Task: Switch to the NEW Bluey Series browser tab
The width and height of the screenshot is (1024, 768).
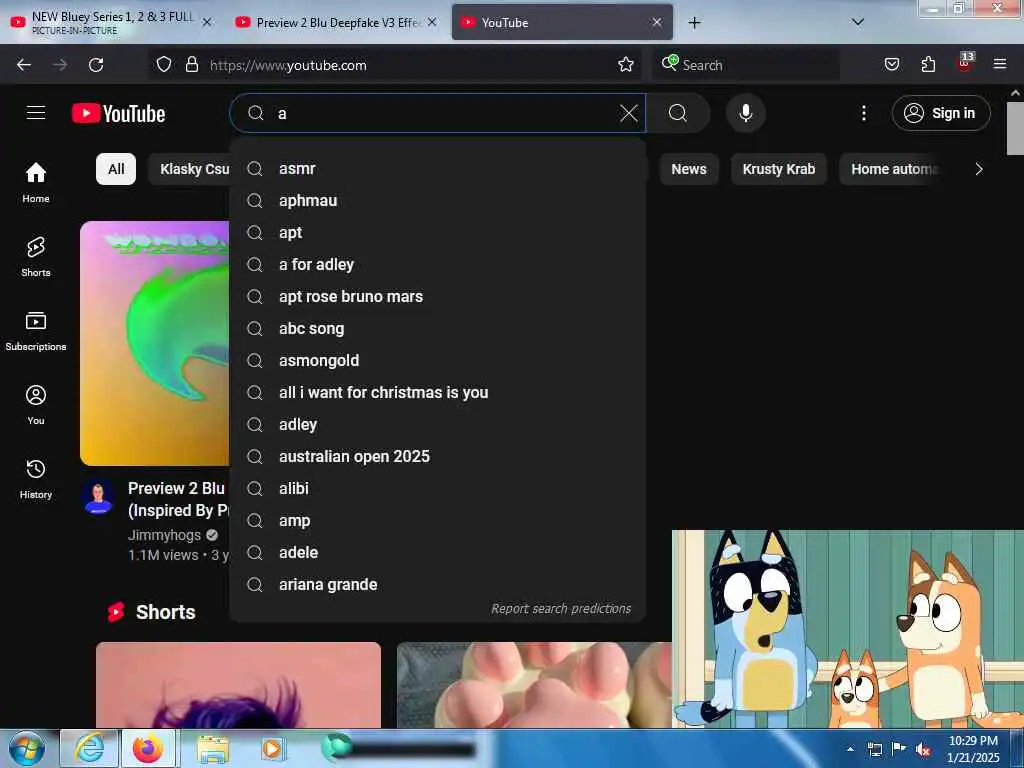Action: (x=111, y=22)
